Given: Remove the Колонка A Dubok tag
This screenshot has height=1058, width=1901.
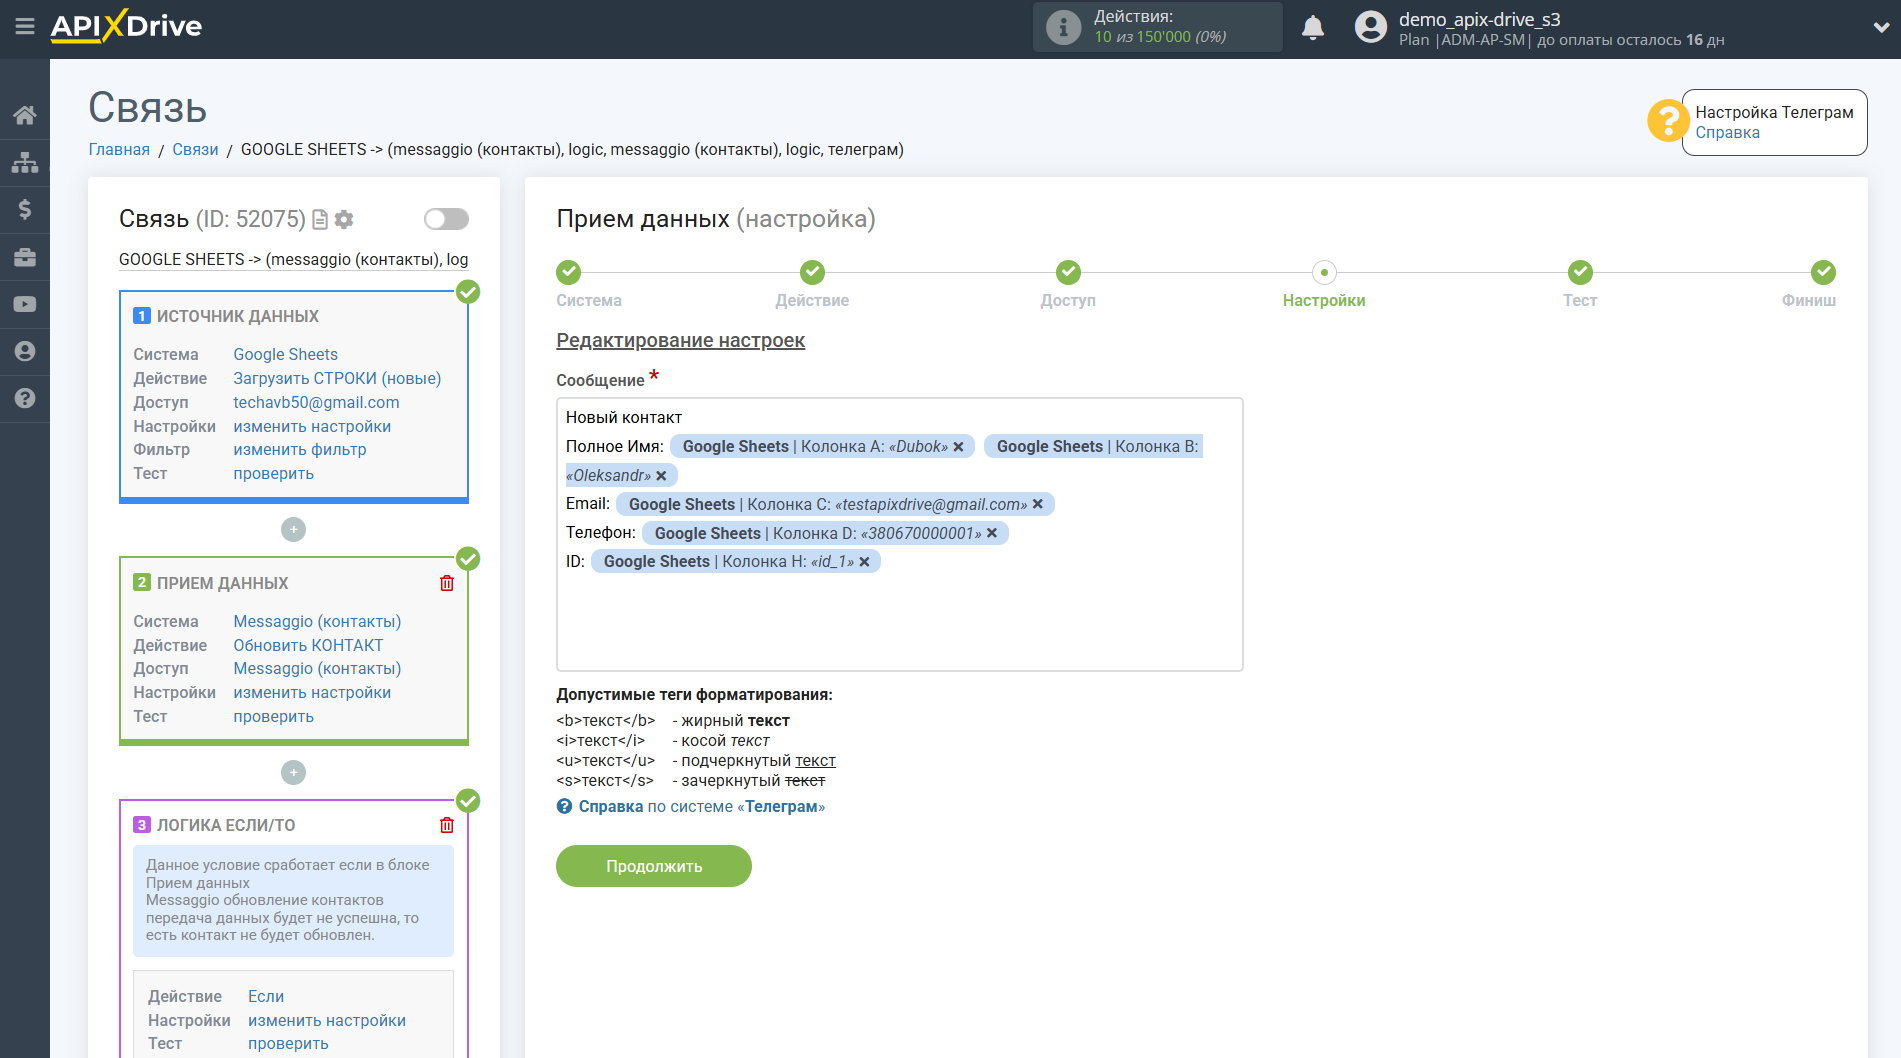Looking at the screenshot, I should (x=958, y=447).
